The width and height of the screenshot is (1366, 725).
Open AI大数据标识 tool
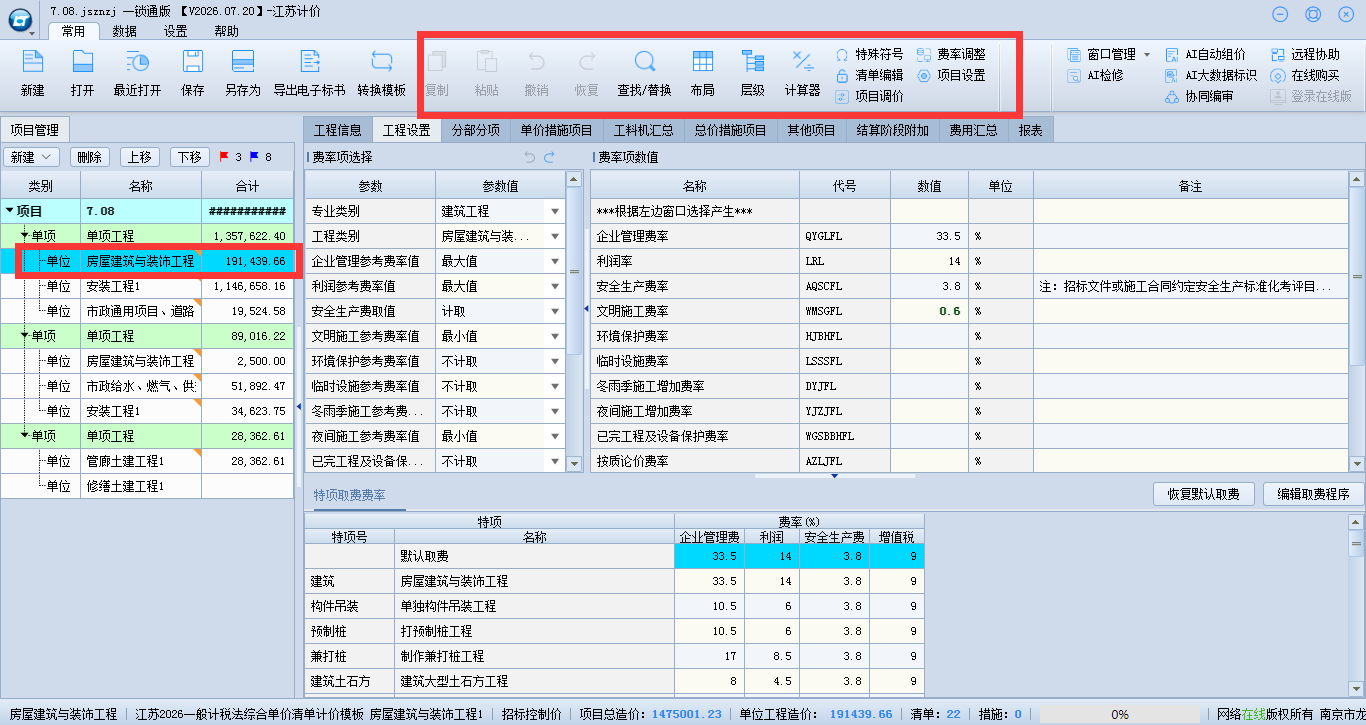[x=1212, y=75]
